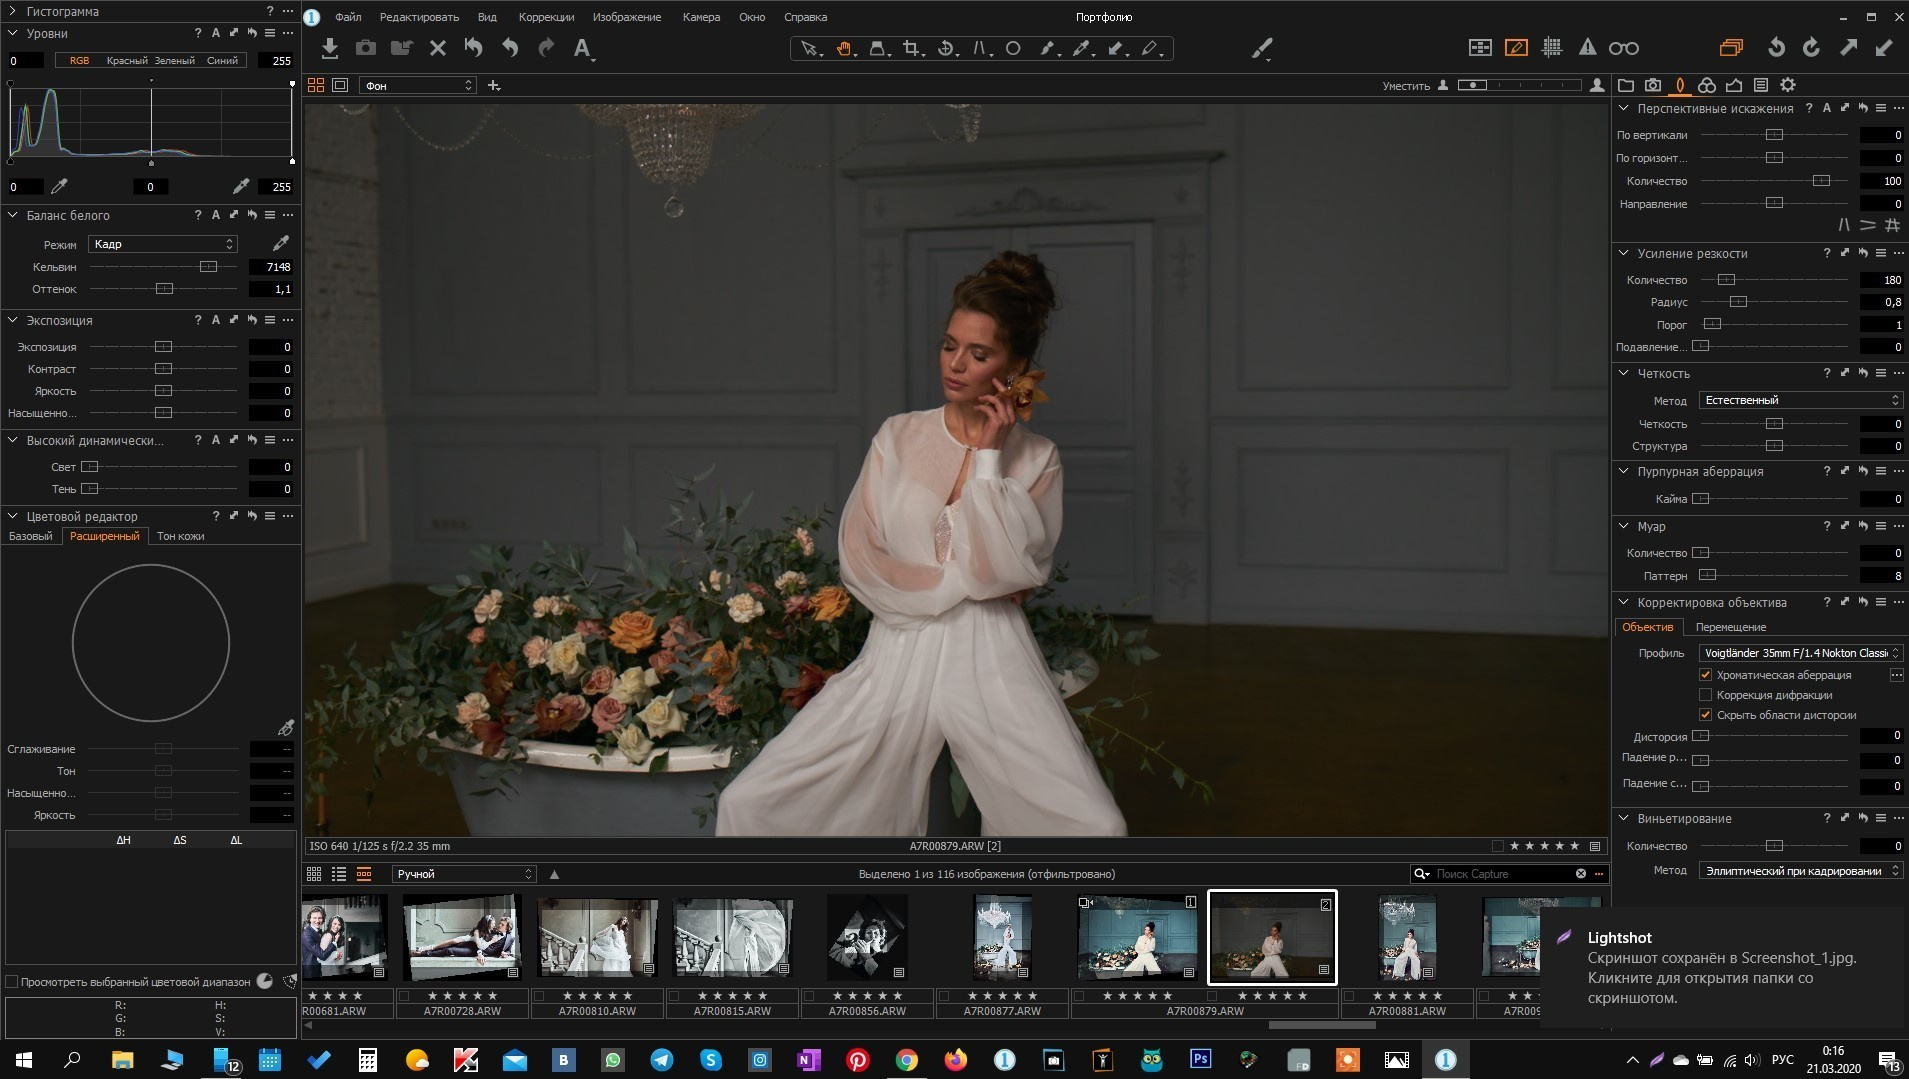This screenshot has width=1909, height=1079.
Task: Select the Crop tool in the toolbar
Action: tap(910, 48)
